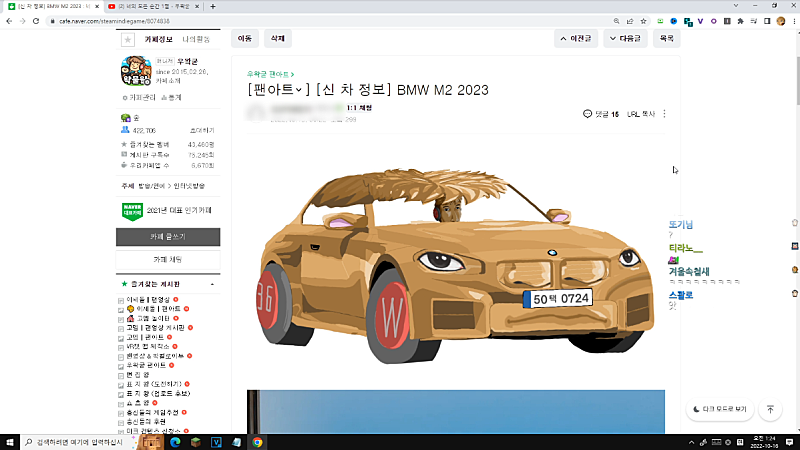Click the BMW M2 fan art image

tap(456, 265)
